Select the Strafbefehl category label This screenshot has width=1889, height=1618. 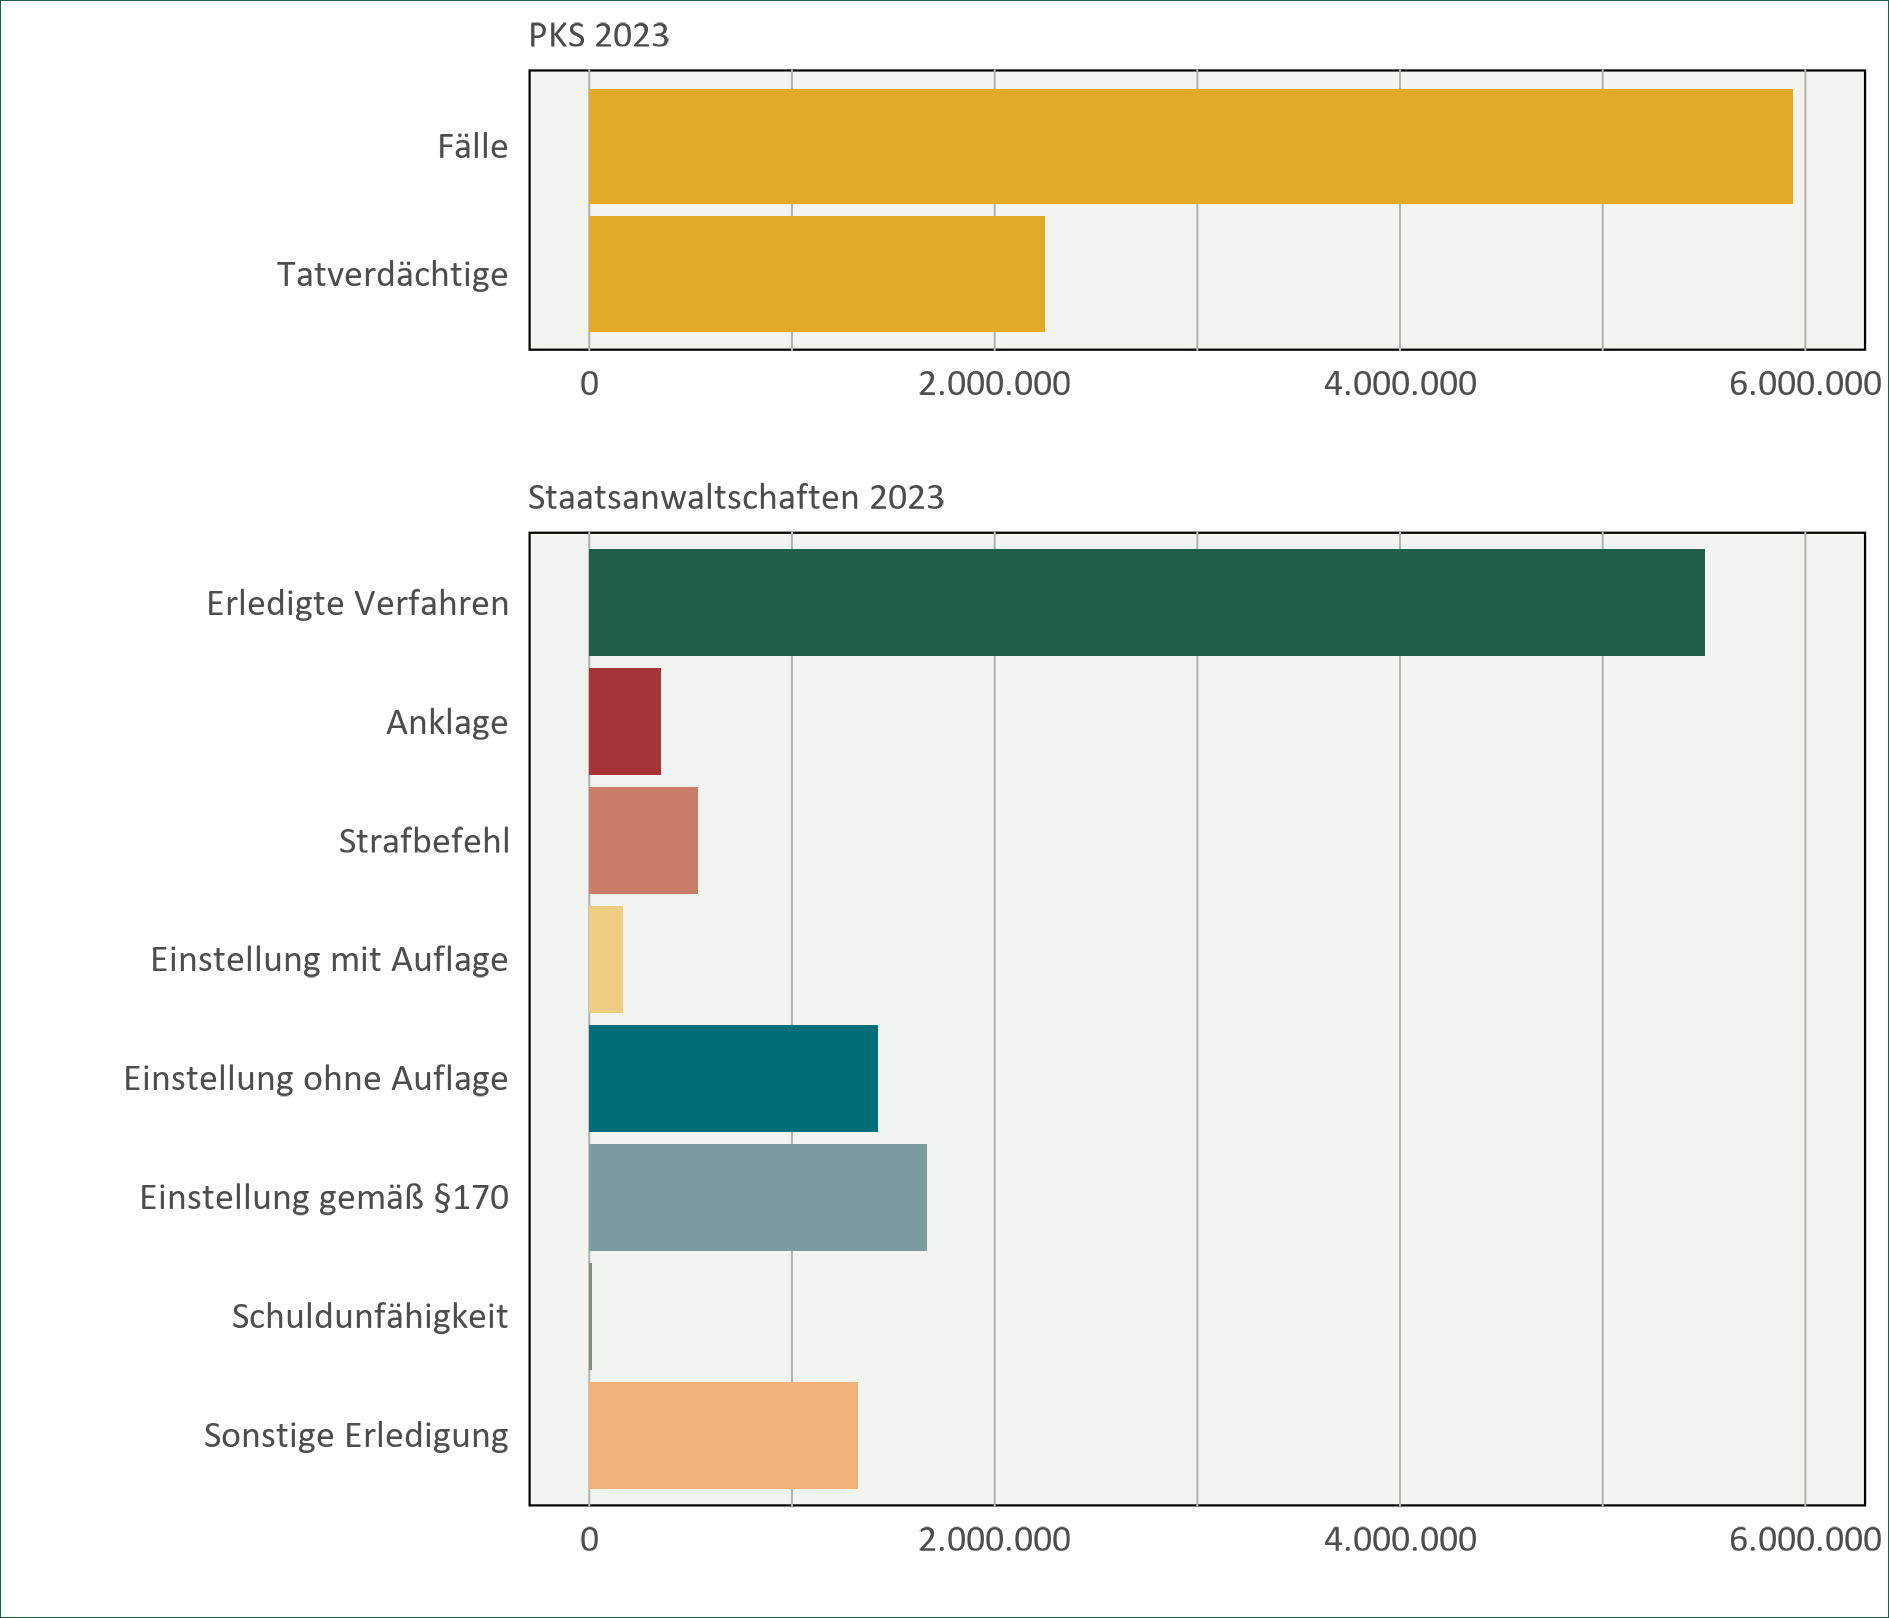[423, 841]
